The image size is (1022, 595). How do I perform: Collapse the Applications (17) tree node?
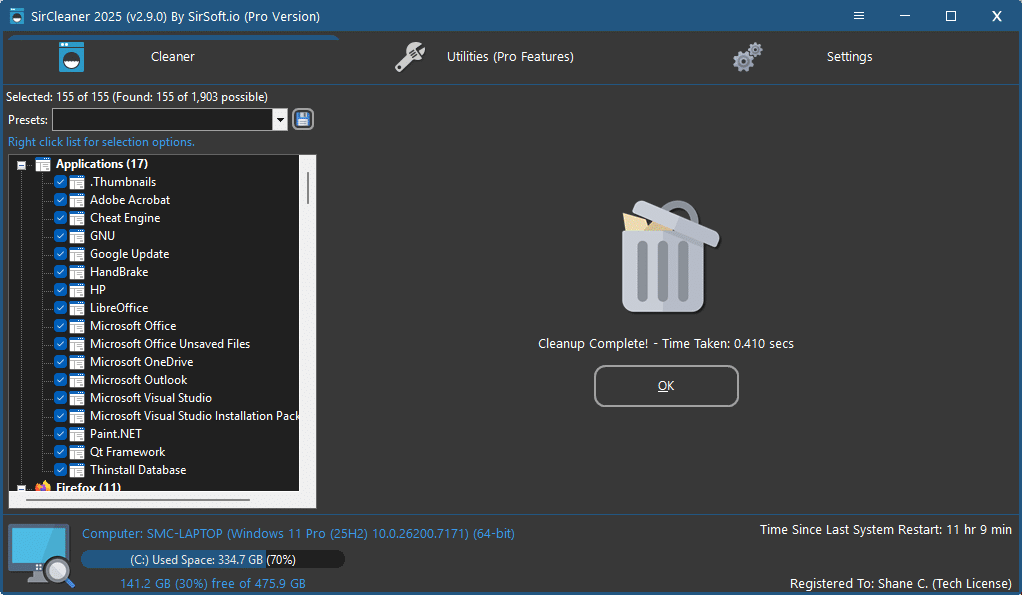click(22, 165)
